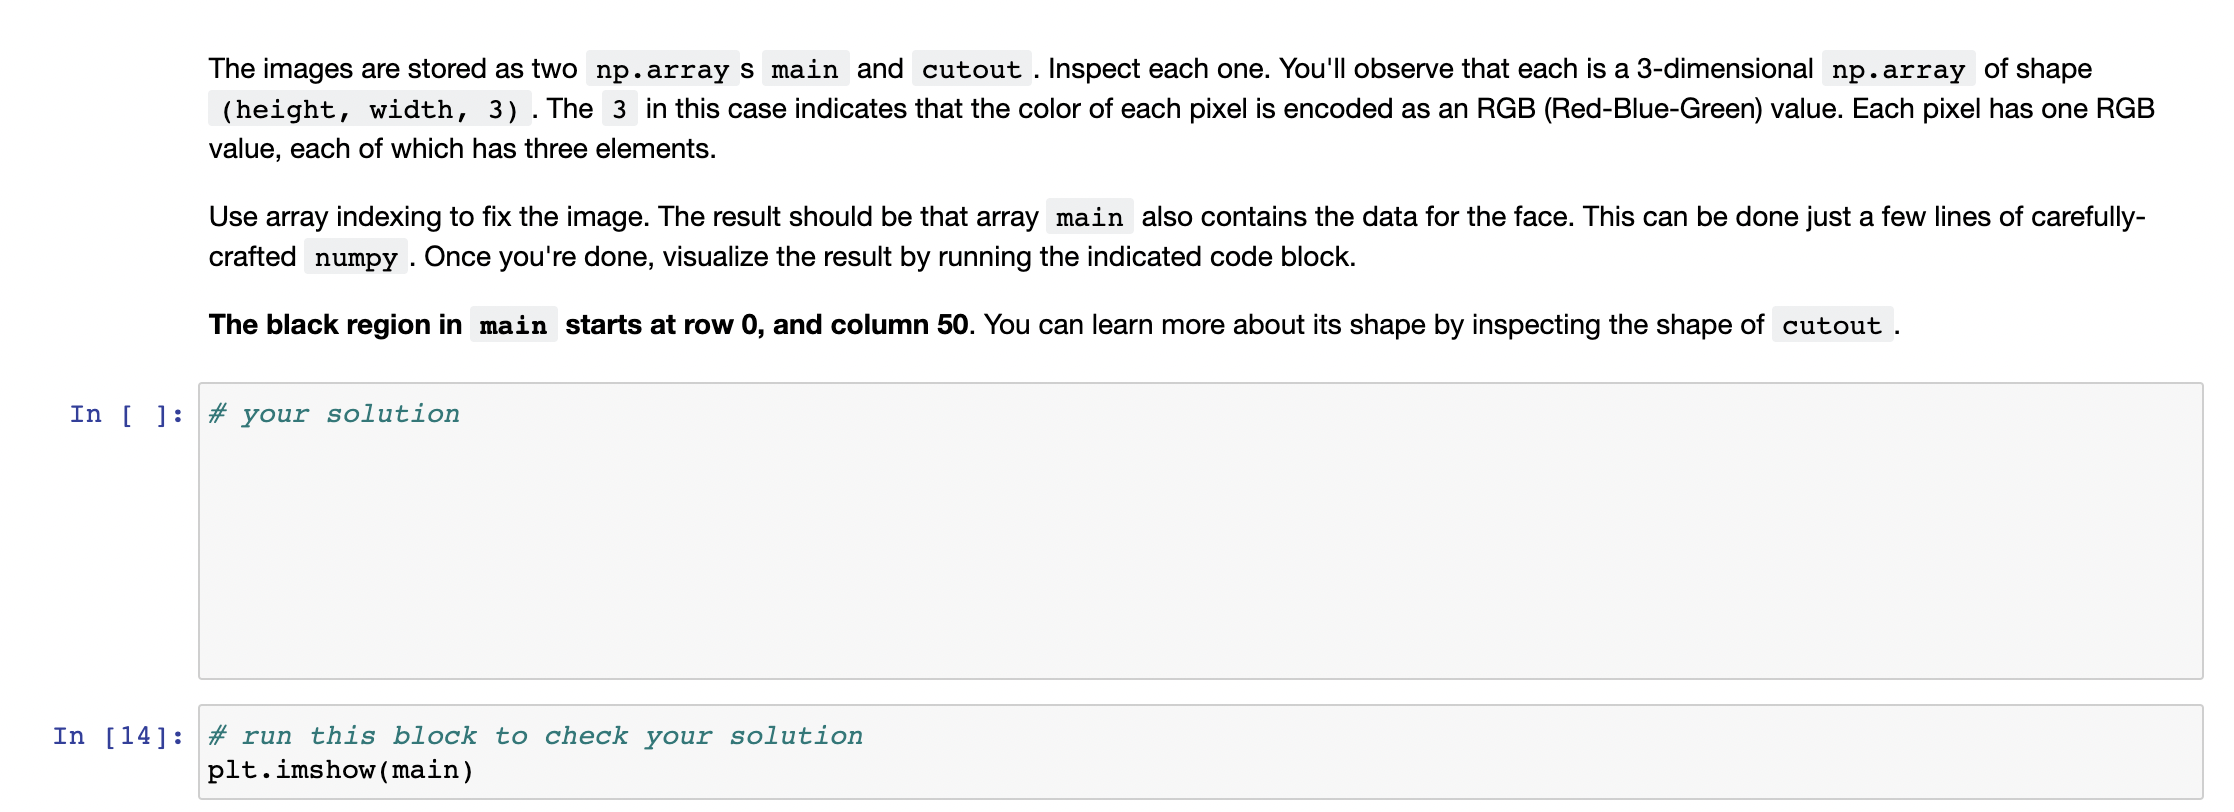Click the np.array code before 'of shape'
The image size is (2234, 812).
coord(1898,69)
